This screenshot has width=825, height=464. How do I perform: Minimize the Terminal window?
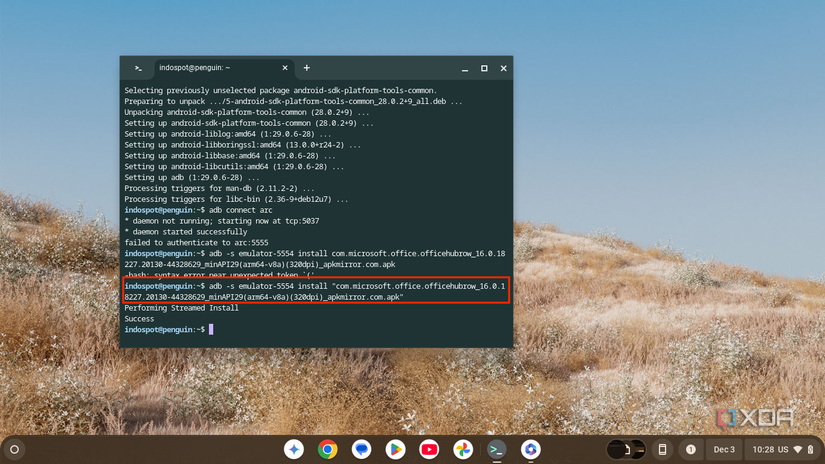[465, 68]
